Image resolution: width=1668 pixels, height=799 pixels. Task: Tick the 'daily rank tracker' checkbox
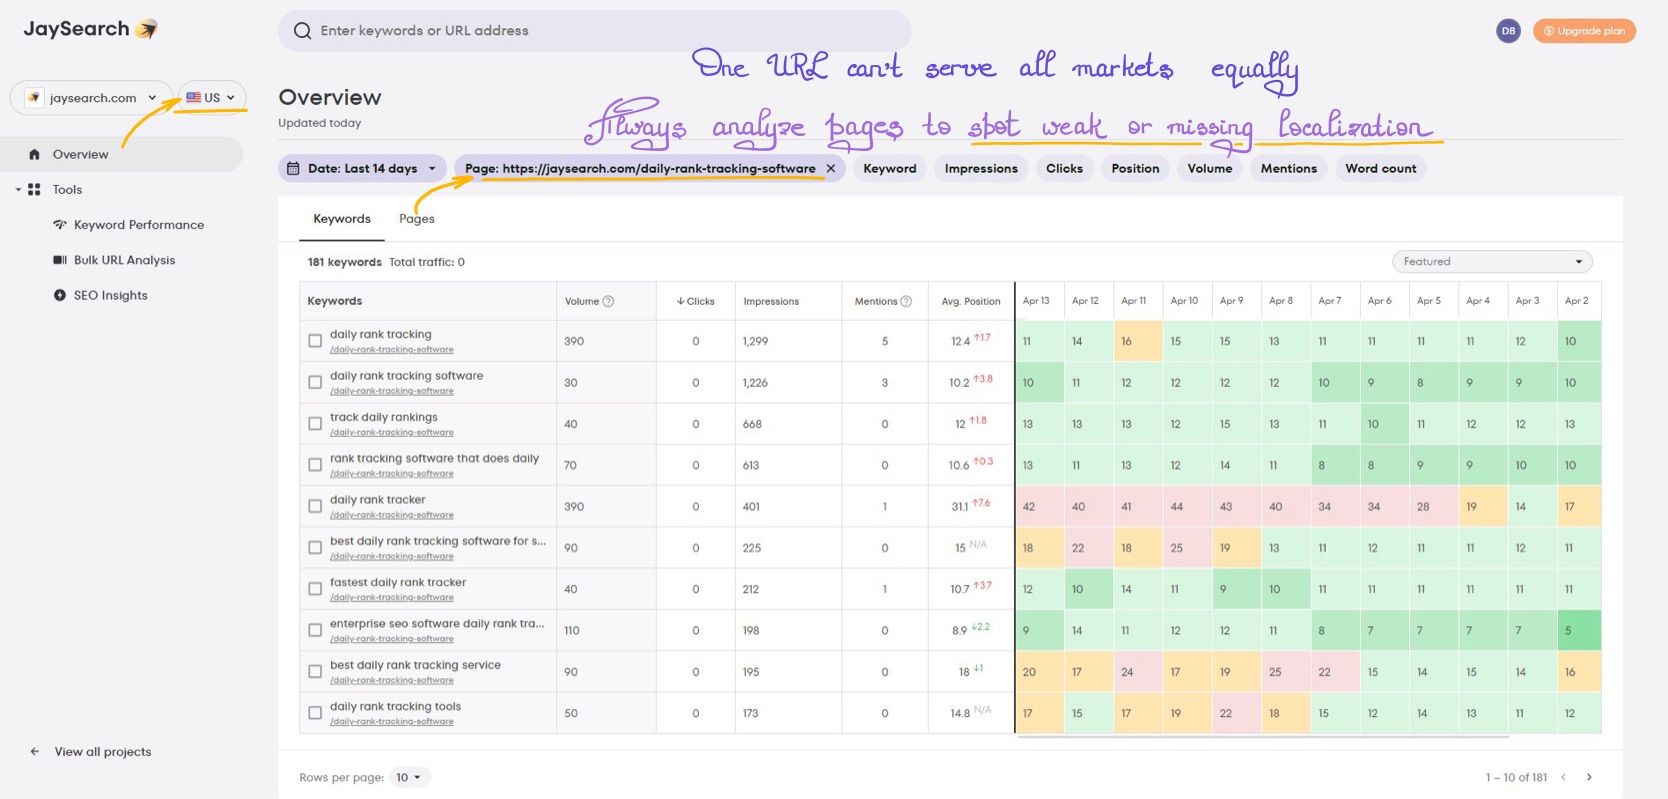315,507
